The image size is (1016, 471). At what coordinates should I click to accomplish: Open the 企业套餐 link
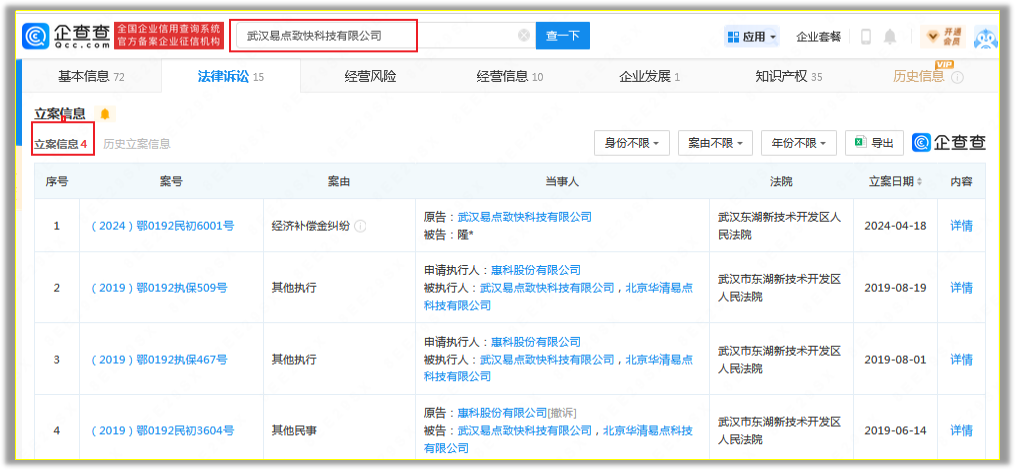pyautogui.click(x=818, y=37)
